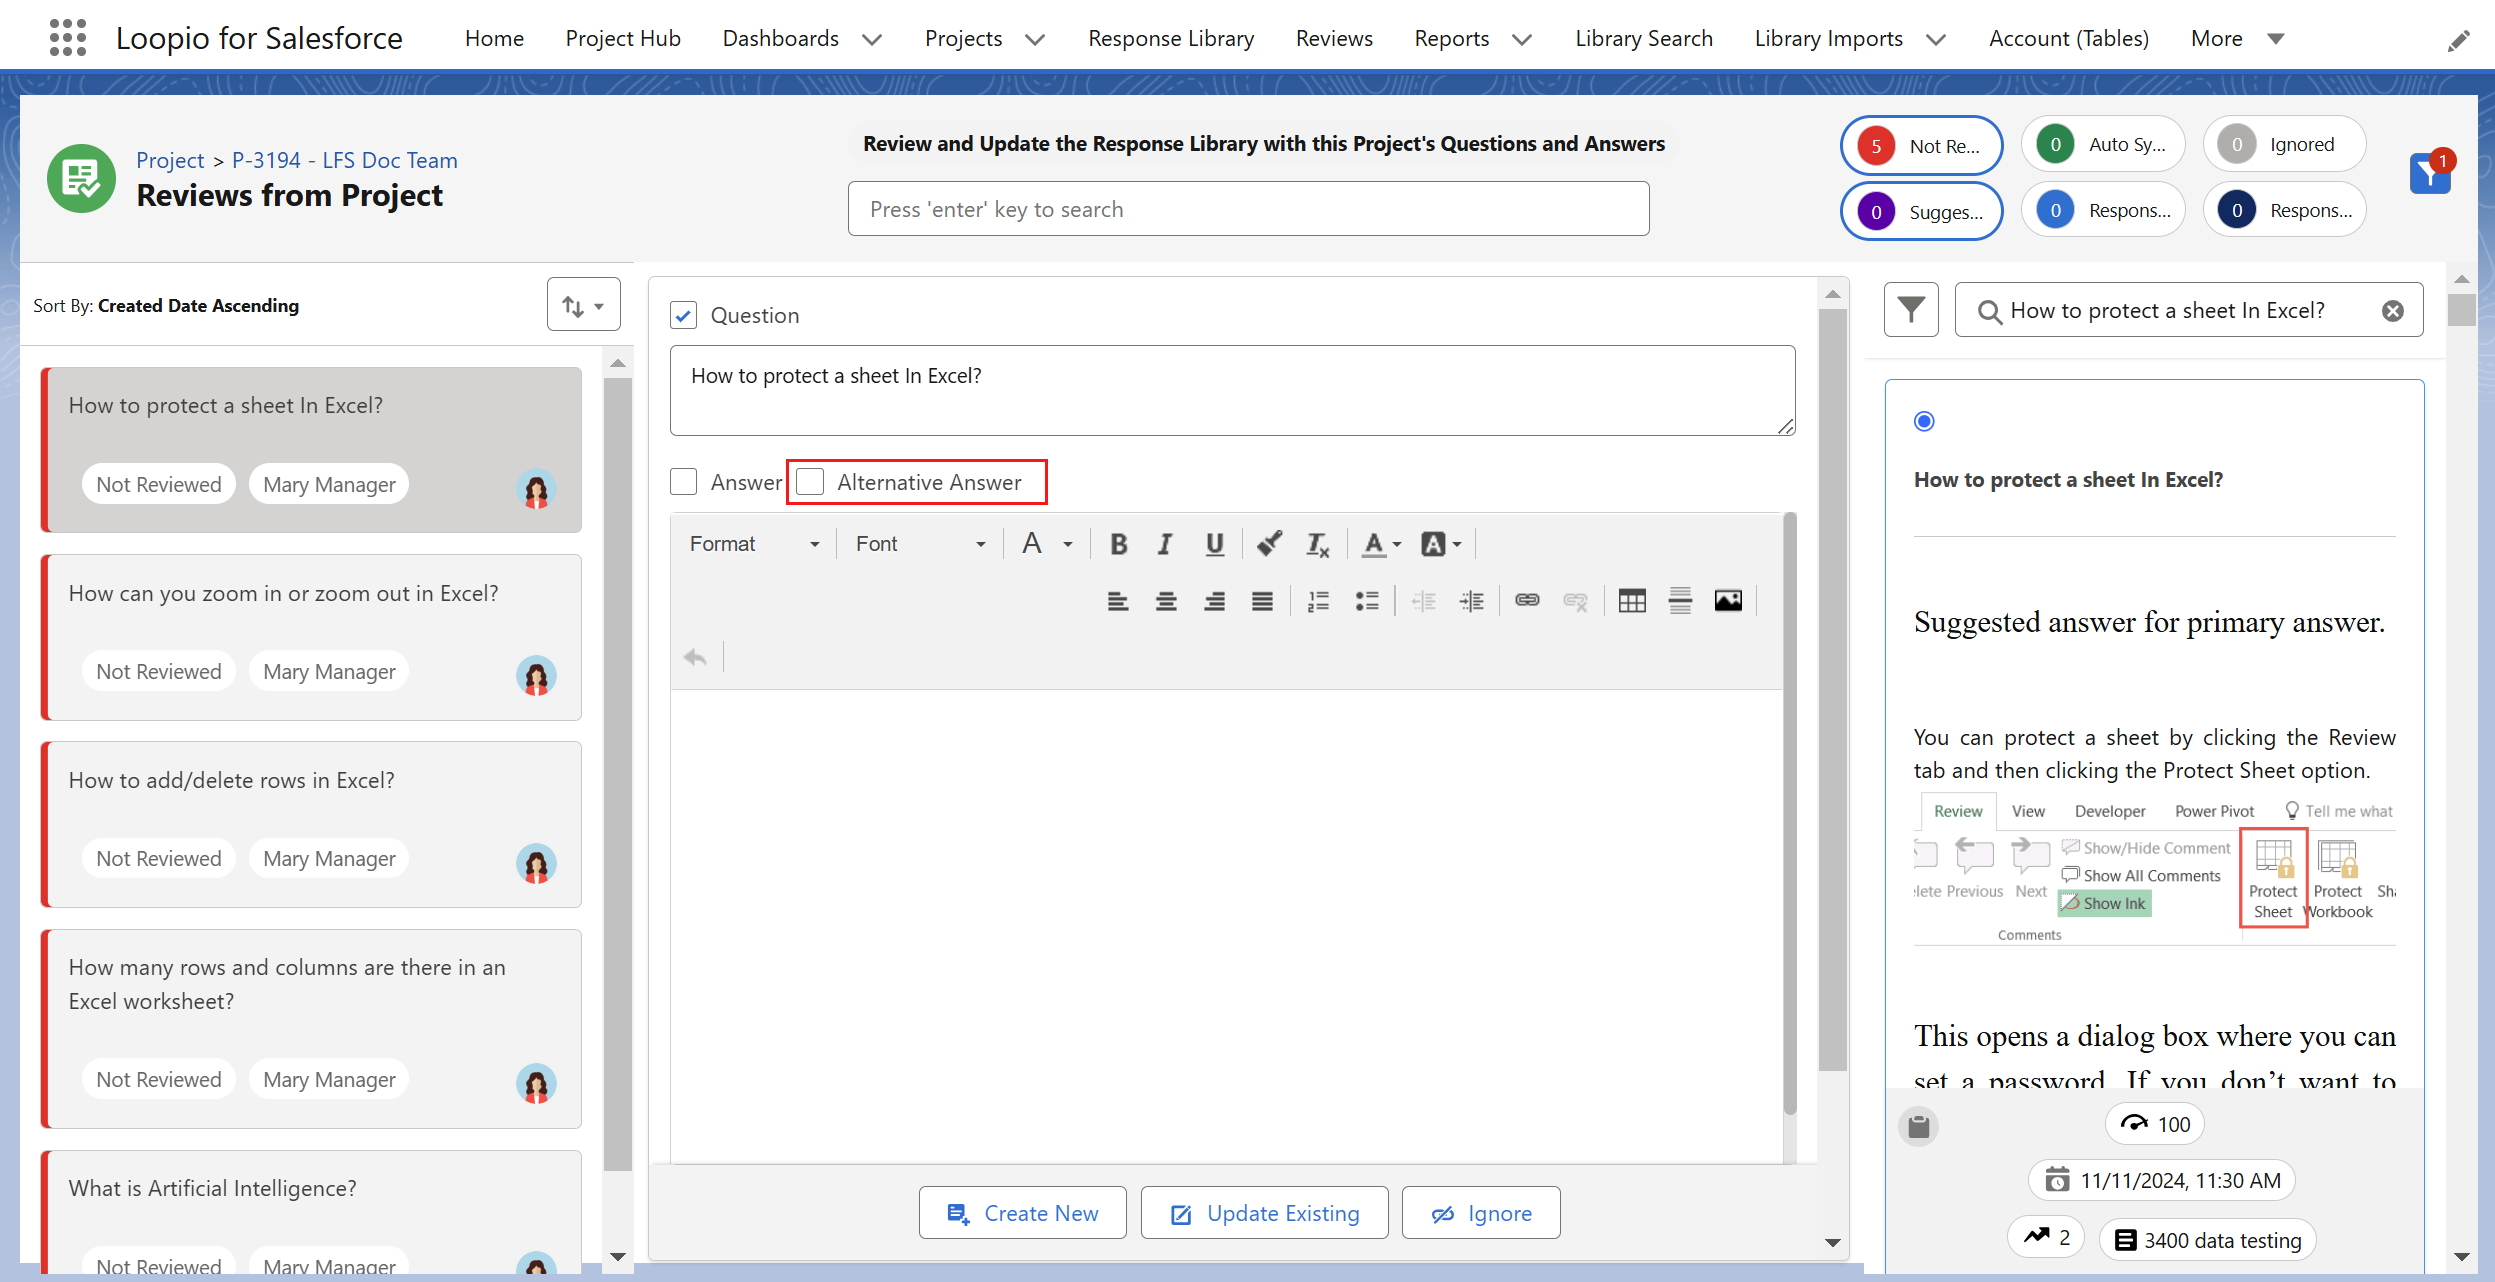Select the add/delete rows question card
2495x1282 pixels.
coord(312,825)
